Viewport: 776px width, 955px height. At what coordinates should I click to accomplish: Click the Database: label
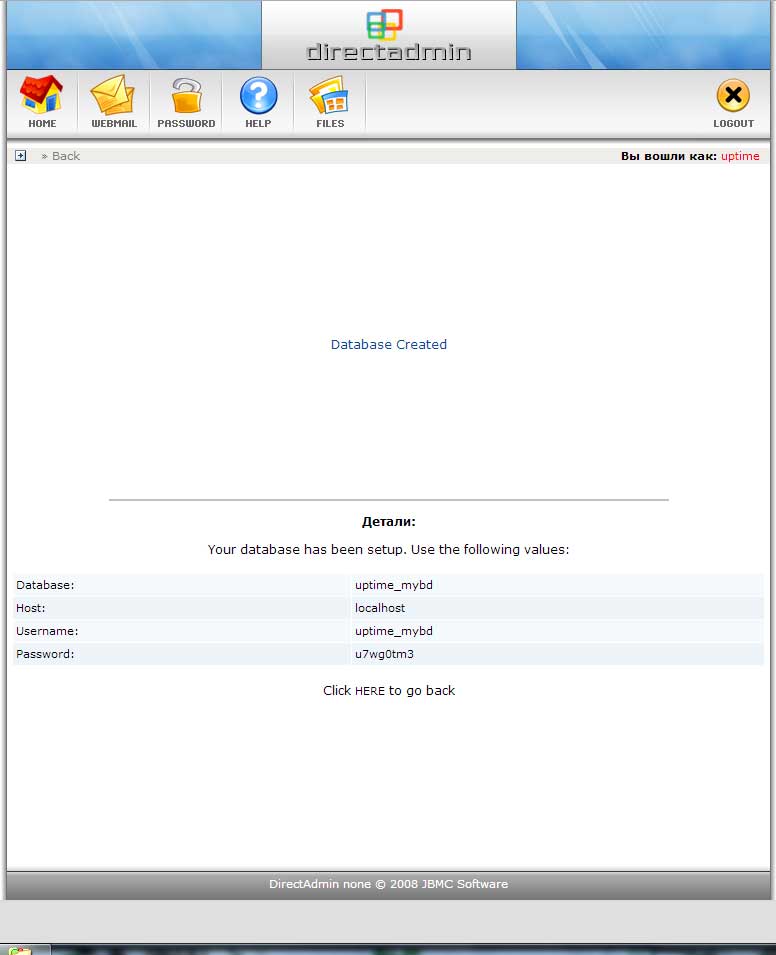[45, 585]
